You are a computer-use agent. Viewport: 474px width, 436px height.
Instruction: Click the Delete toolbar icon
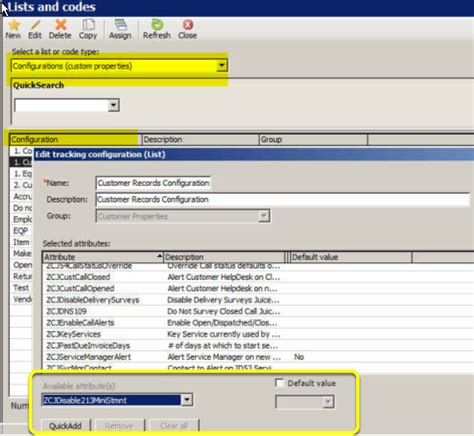[61, 25]
